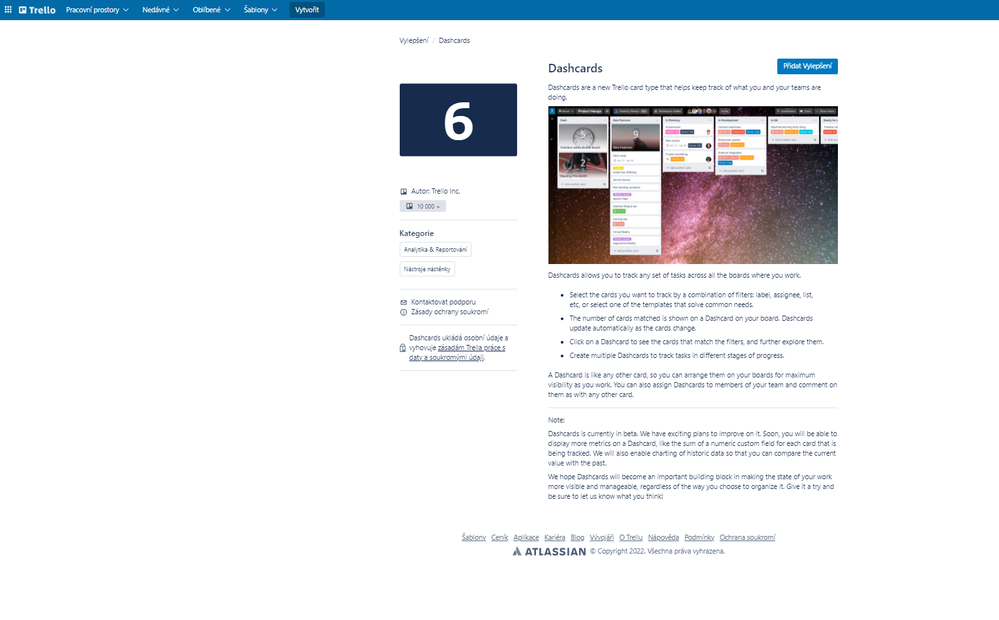Enlarge the Dashcards board screenshot

(693, 185)
